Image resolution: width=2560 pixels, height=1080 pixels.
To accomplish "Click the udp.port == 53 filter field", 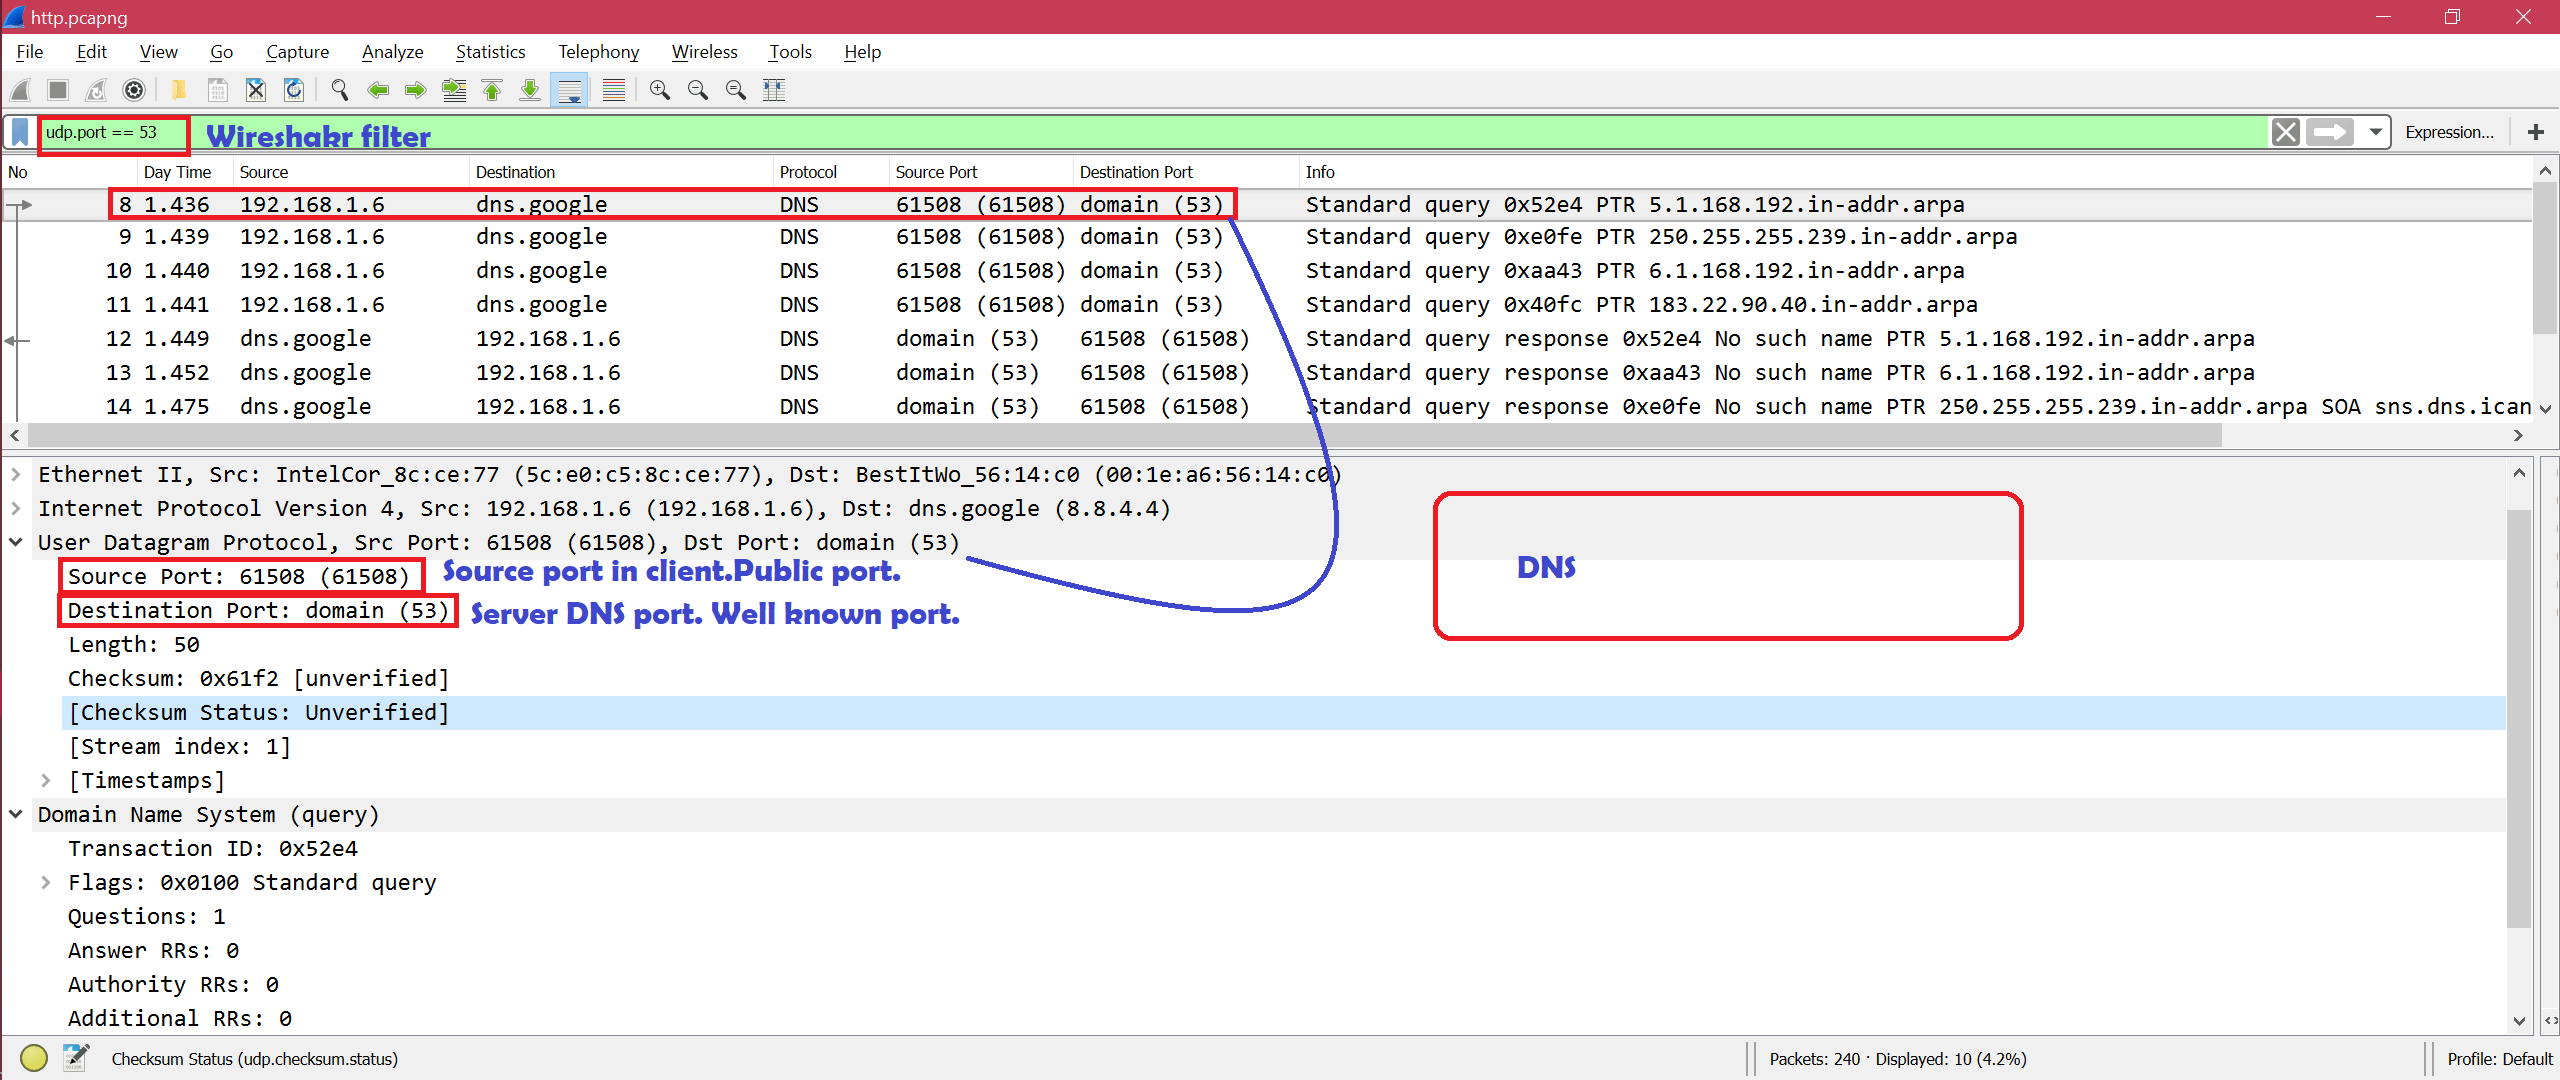I will pyautogui.click(x=112, y=133).
